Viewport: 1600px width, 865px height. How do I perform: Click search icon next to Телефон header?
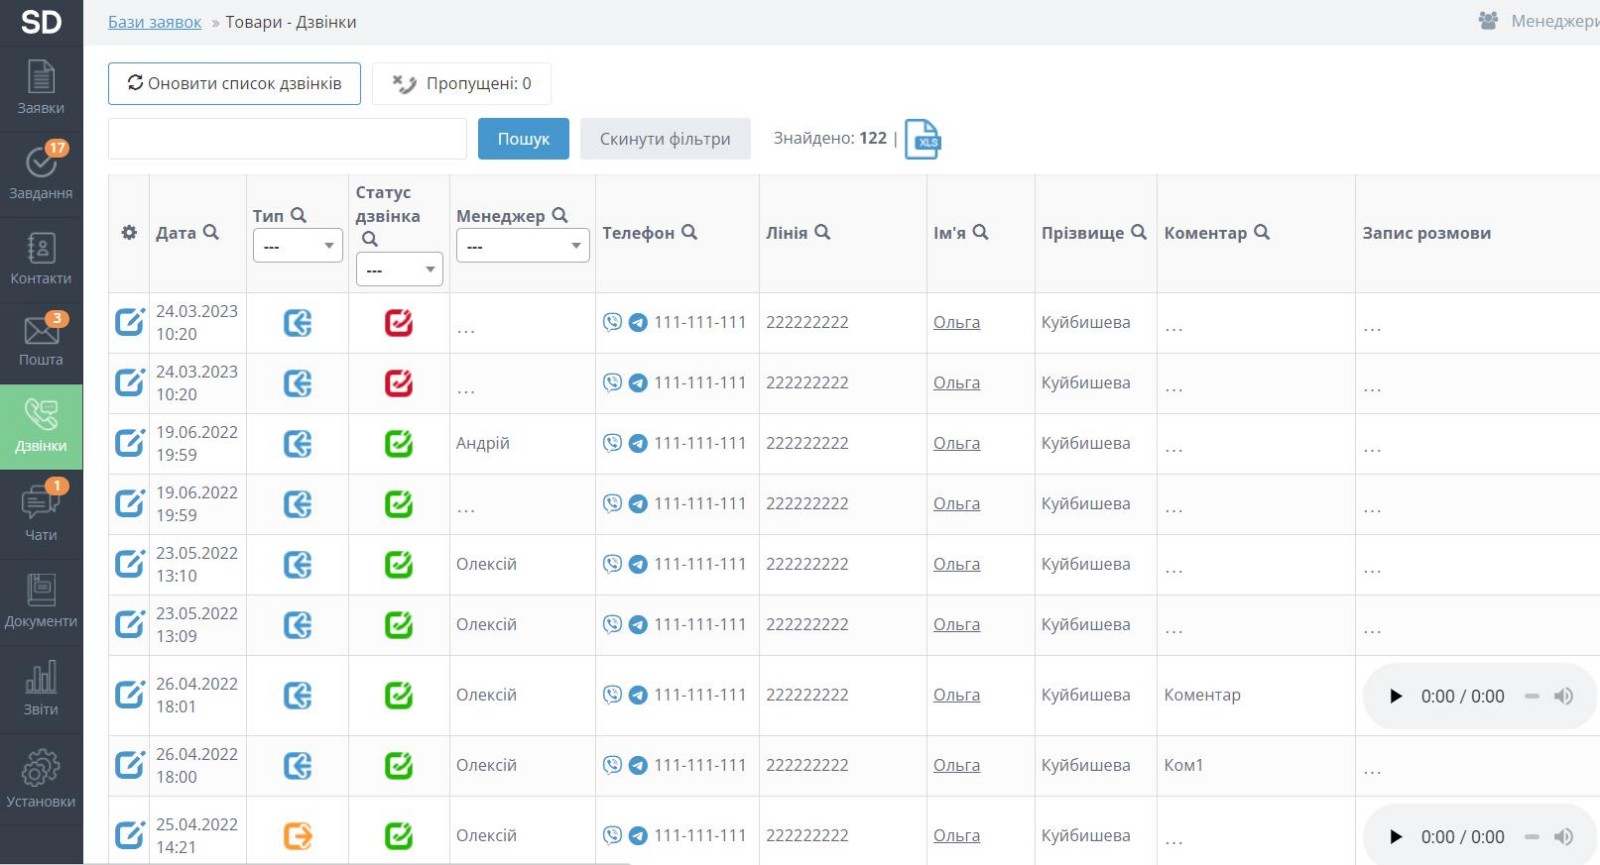tap(689, 232)
